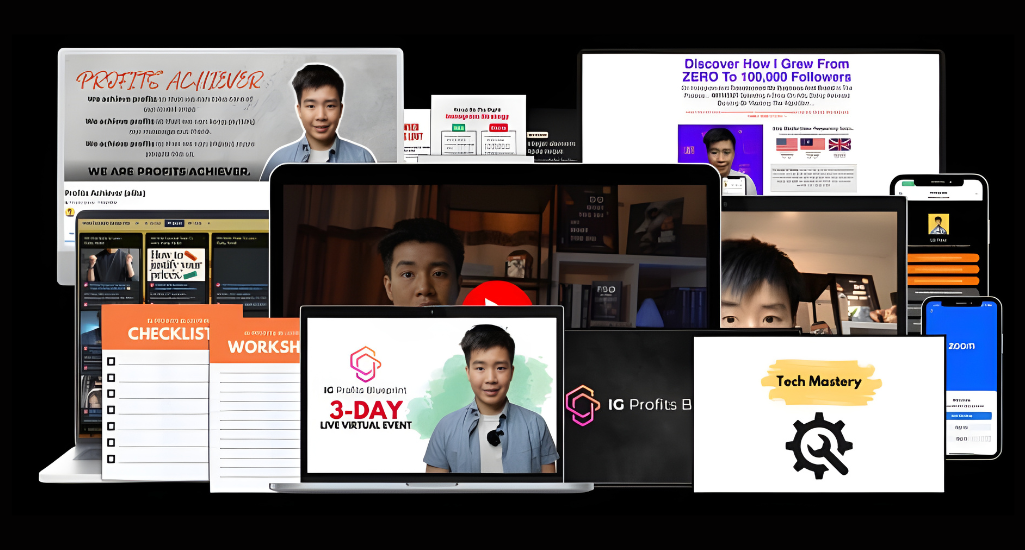1025x550 pixels.
Task: Click the red '3-DAY' text
Action: 366,410
